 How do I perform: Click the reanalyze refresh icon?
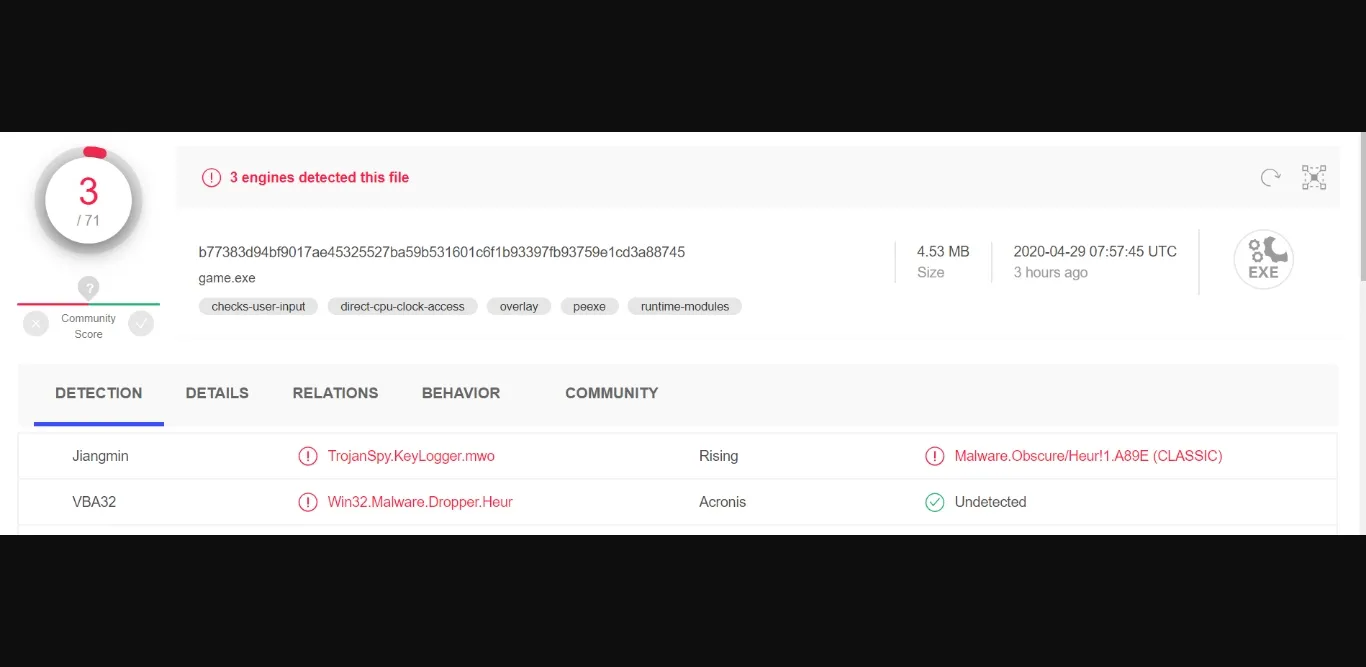(x=1270, y=178)
